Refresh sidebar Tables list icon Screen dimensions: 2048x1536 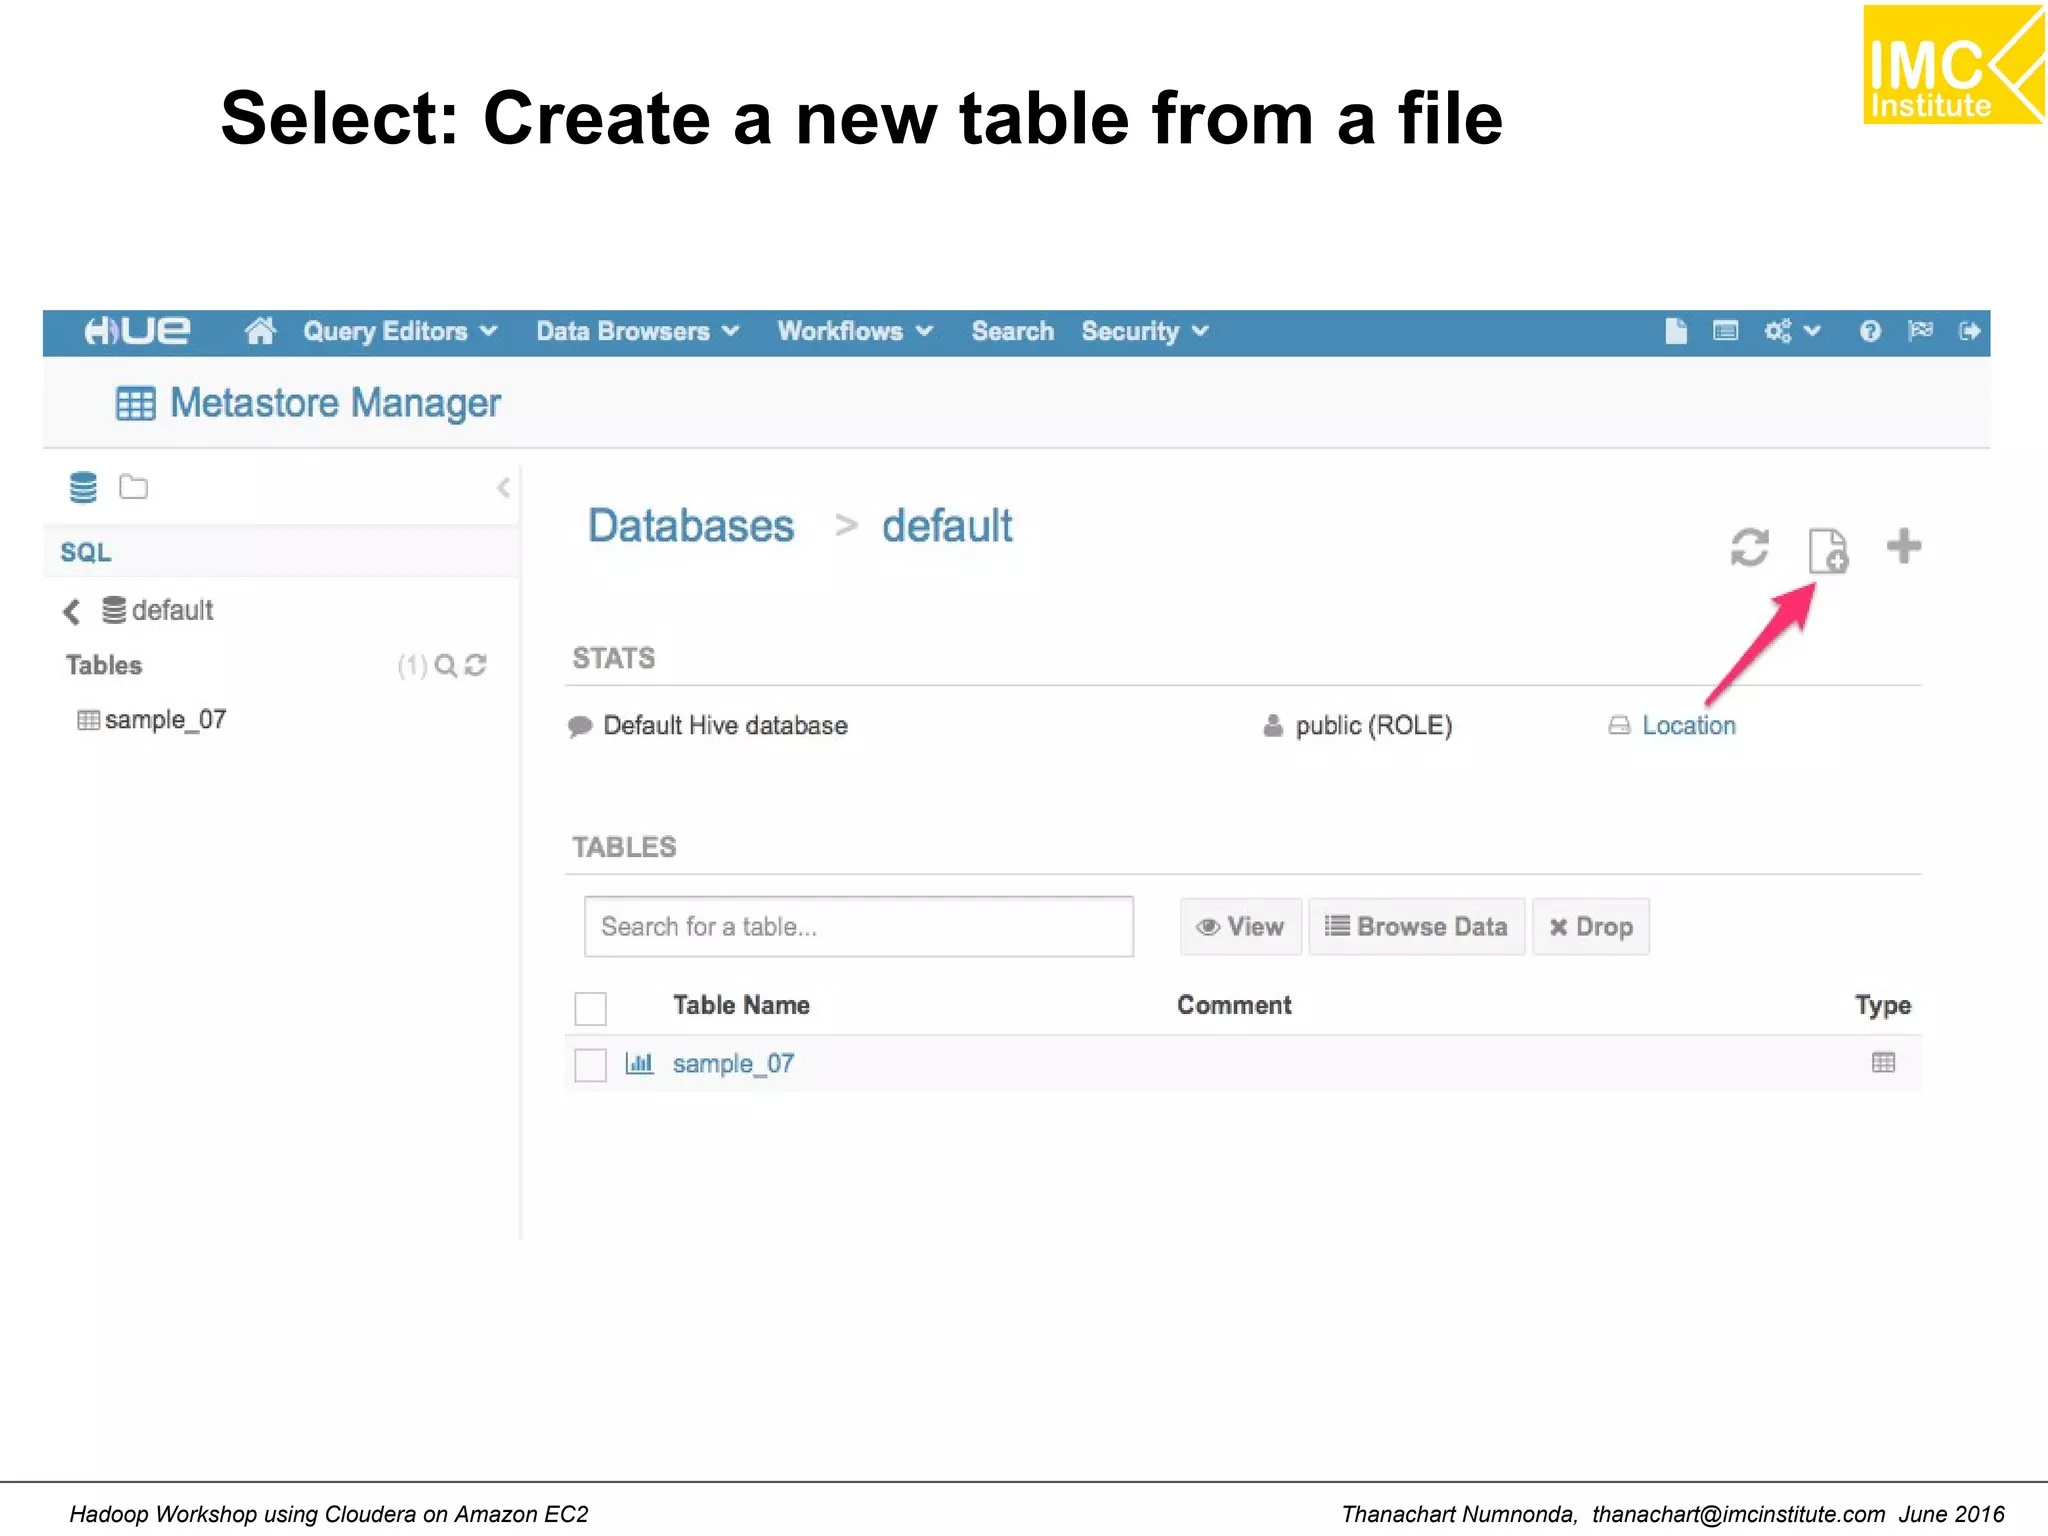click(476, 666)
